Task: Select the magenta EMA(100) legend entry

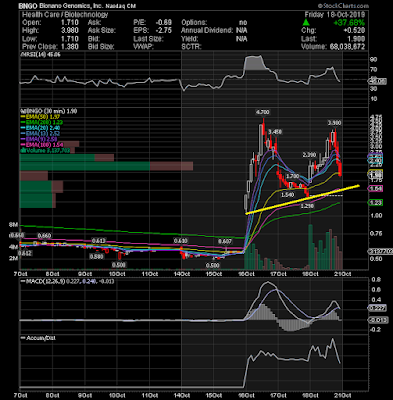Action: tap(41, 145)
